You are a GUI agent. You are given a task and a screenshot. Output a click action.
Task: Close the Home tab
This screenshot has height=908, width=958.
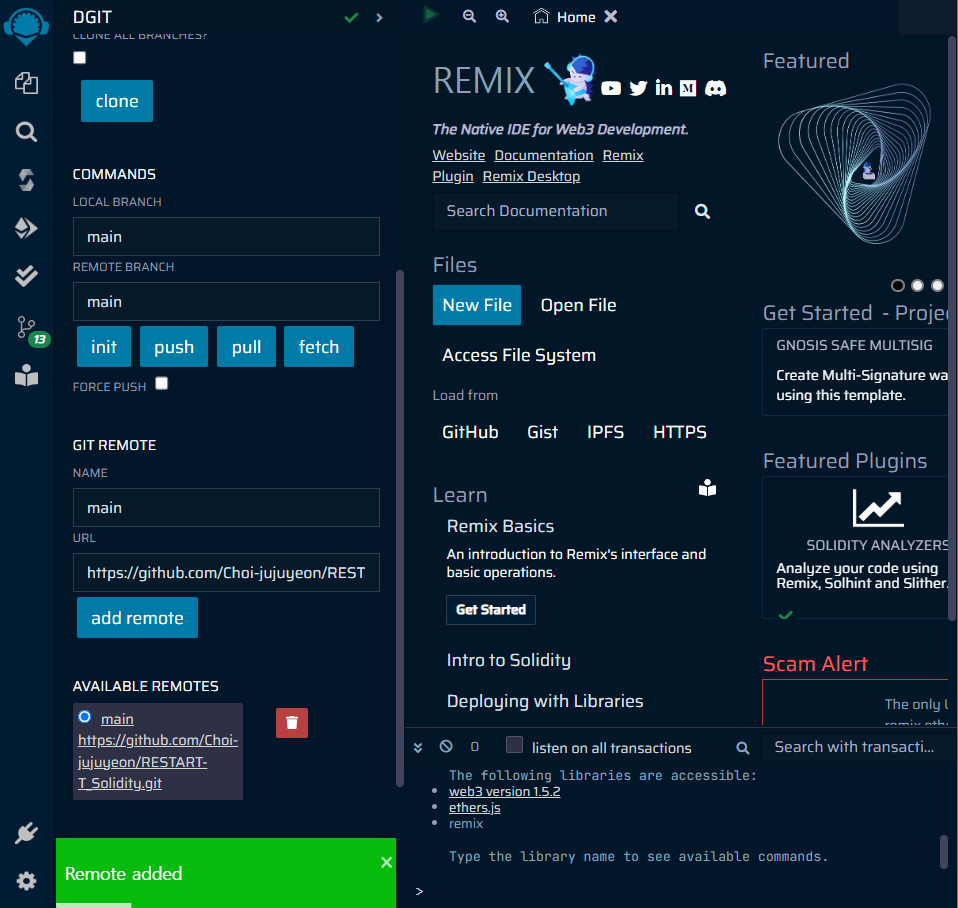[611, 16]
